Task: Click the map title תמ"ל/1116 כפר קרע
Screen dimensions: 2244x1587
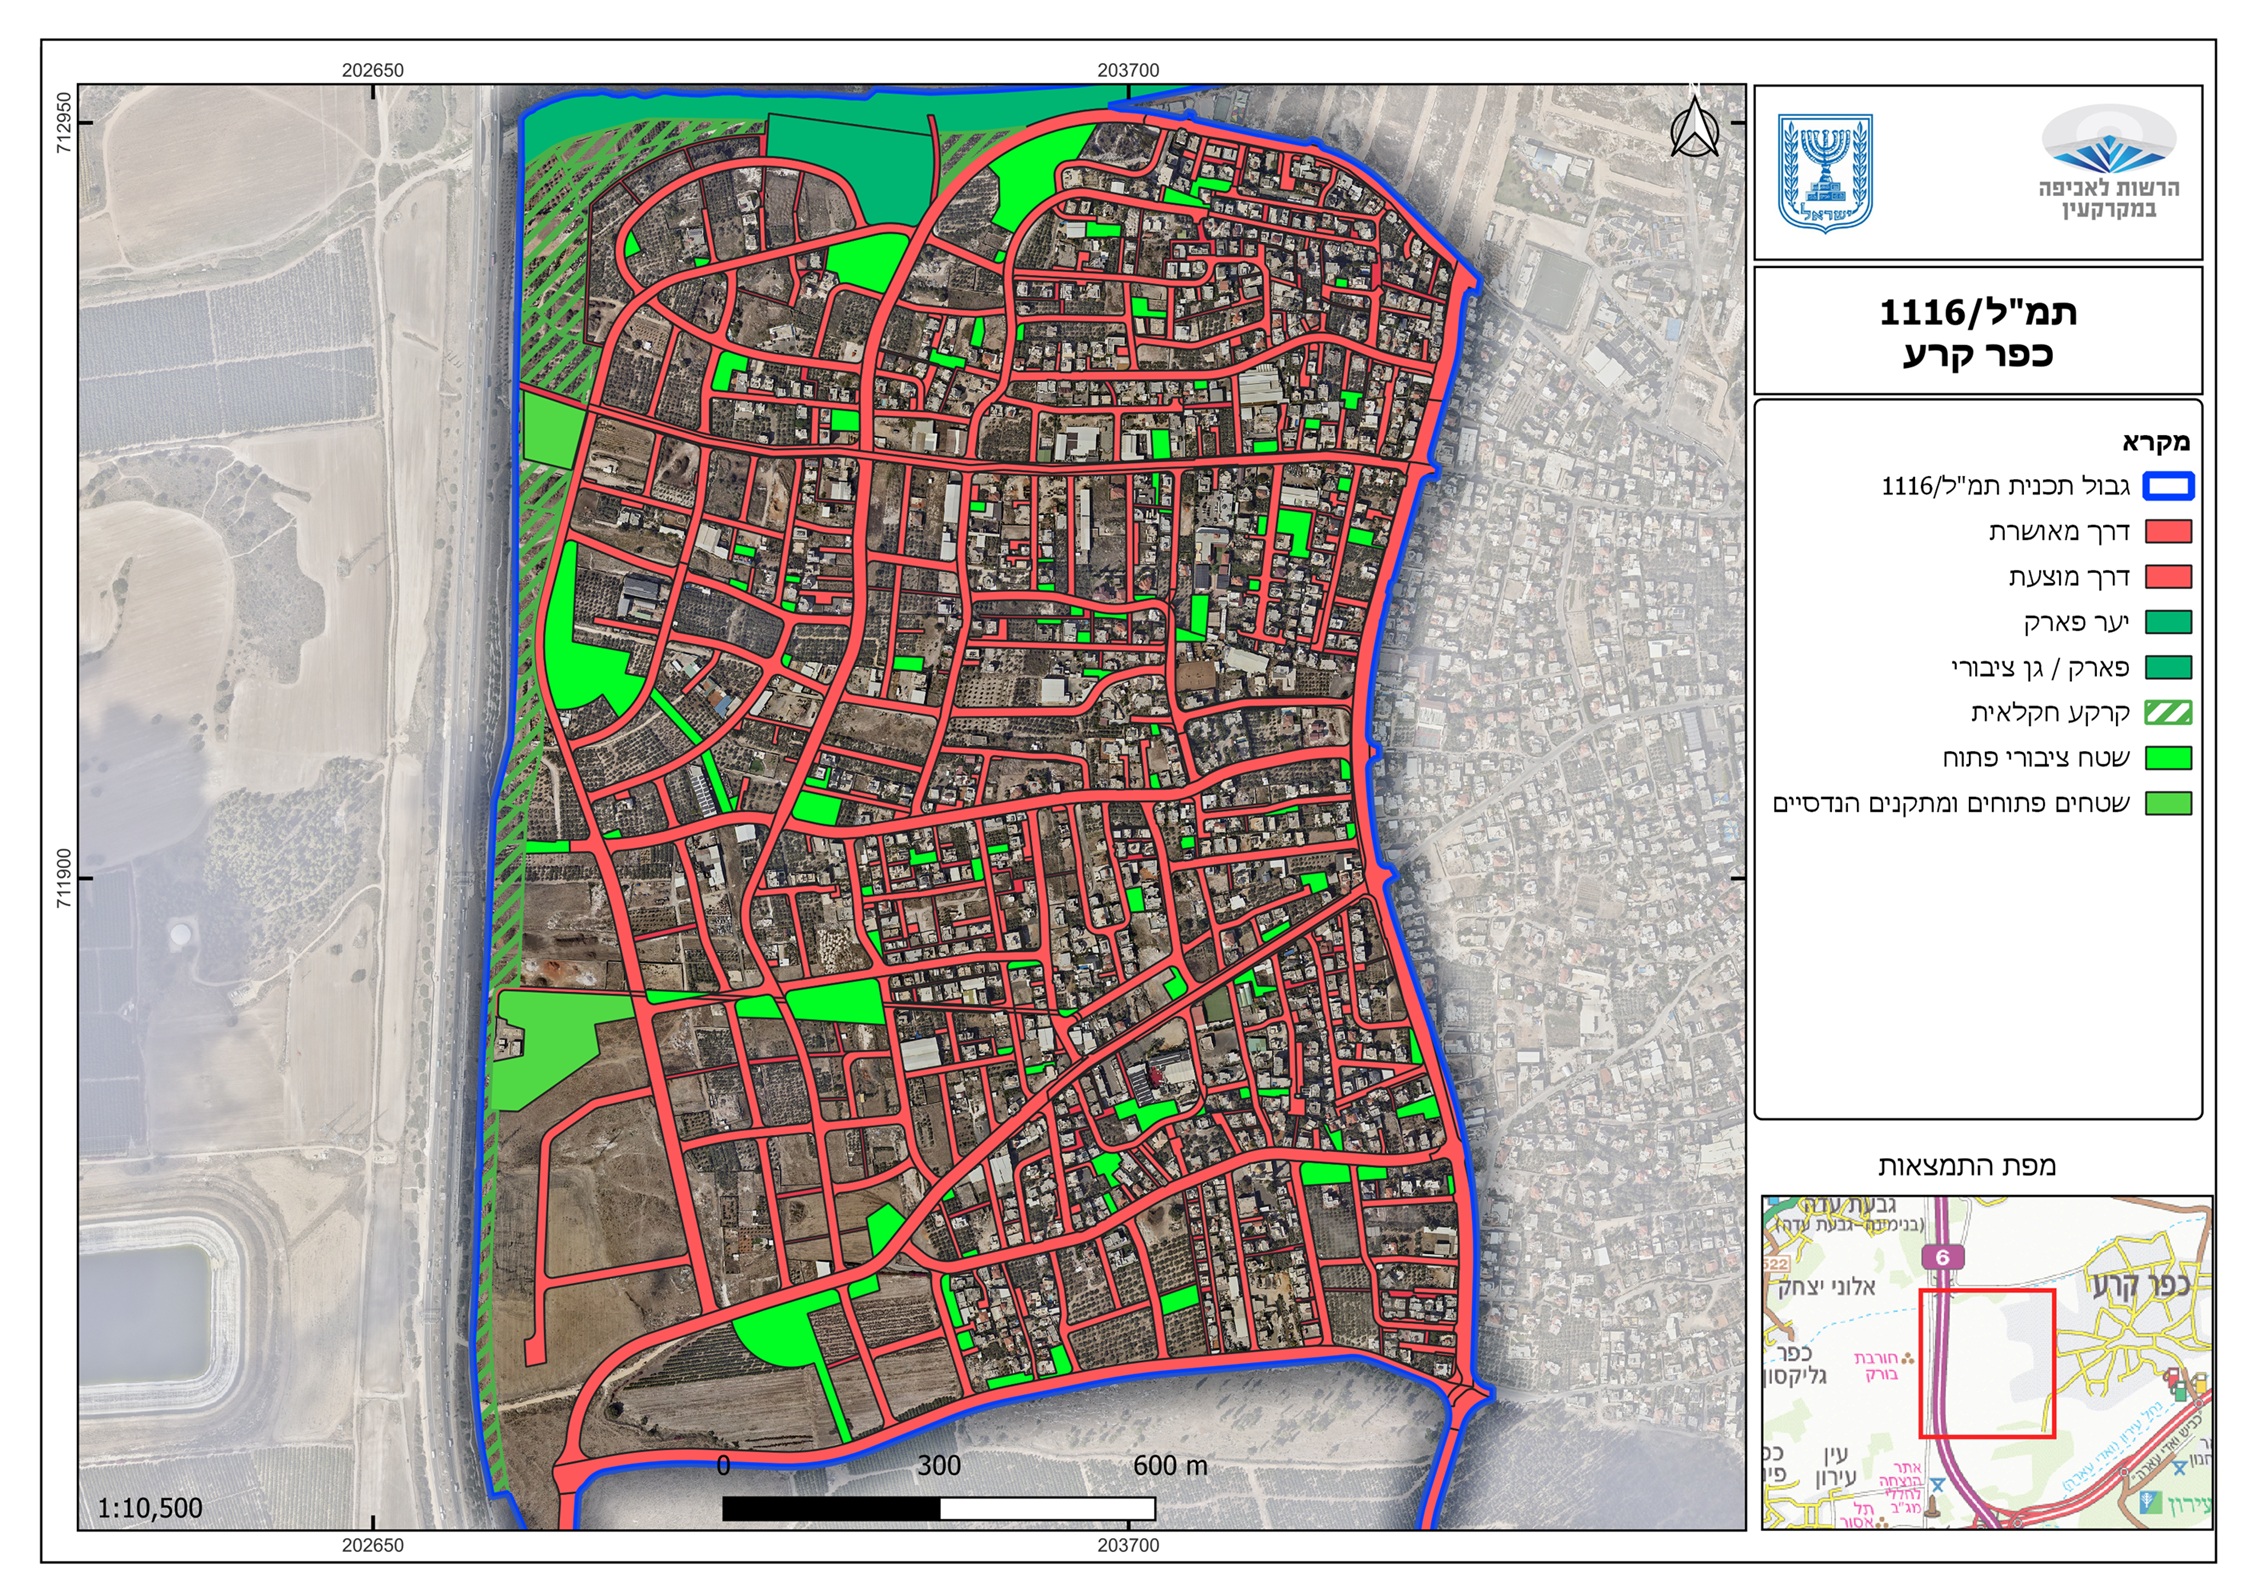Action: (1977, 332)
